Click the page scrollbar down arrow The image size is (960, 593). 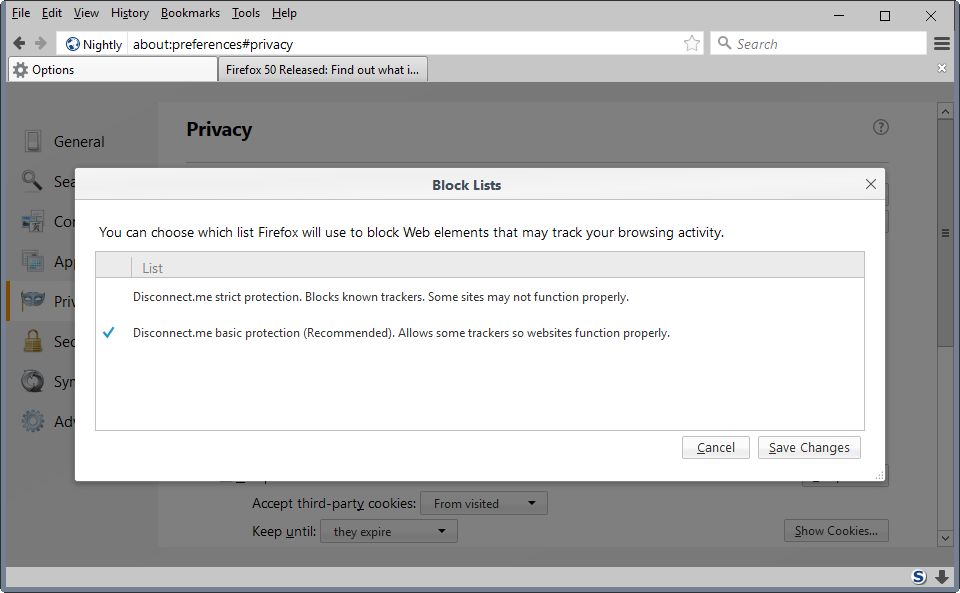coord(945,538)
